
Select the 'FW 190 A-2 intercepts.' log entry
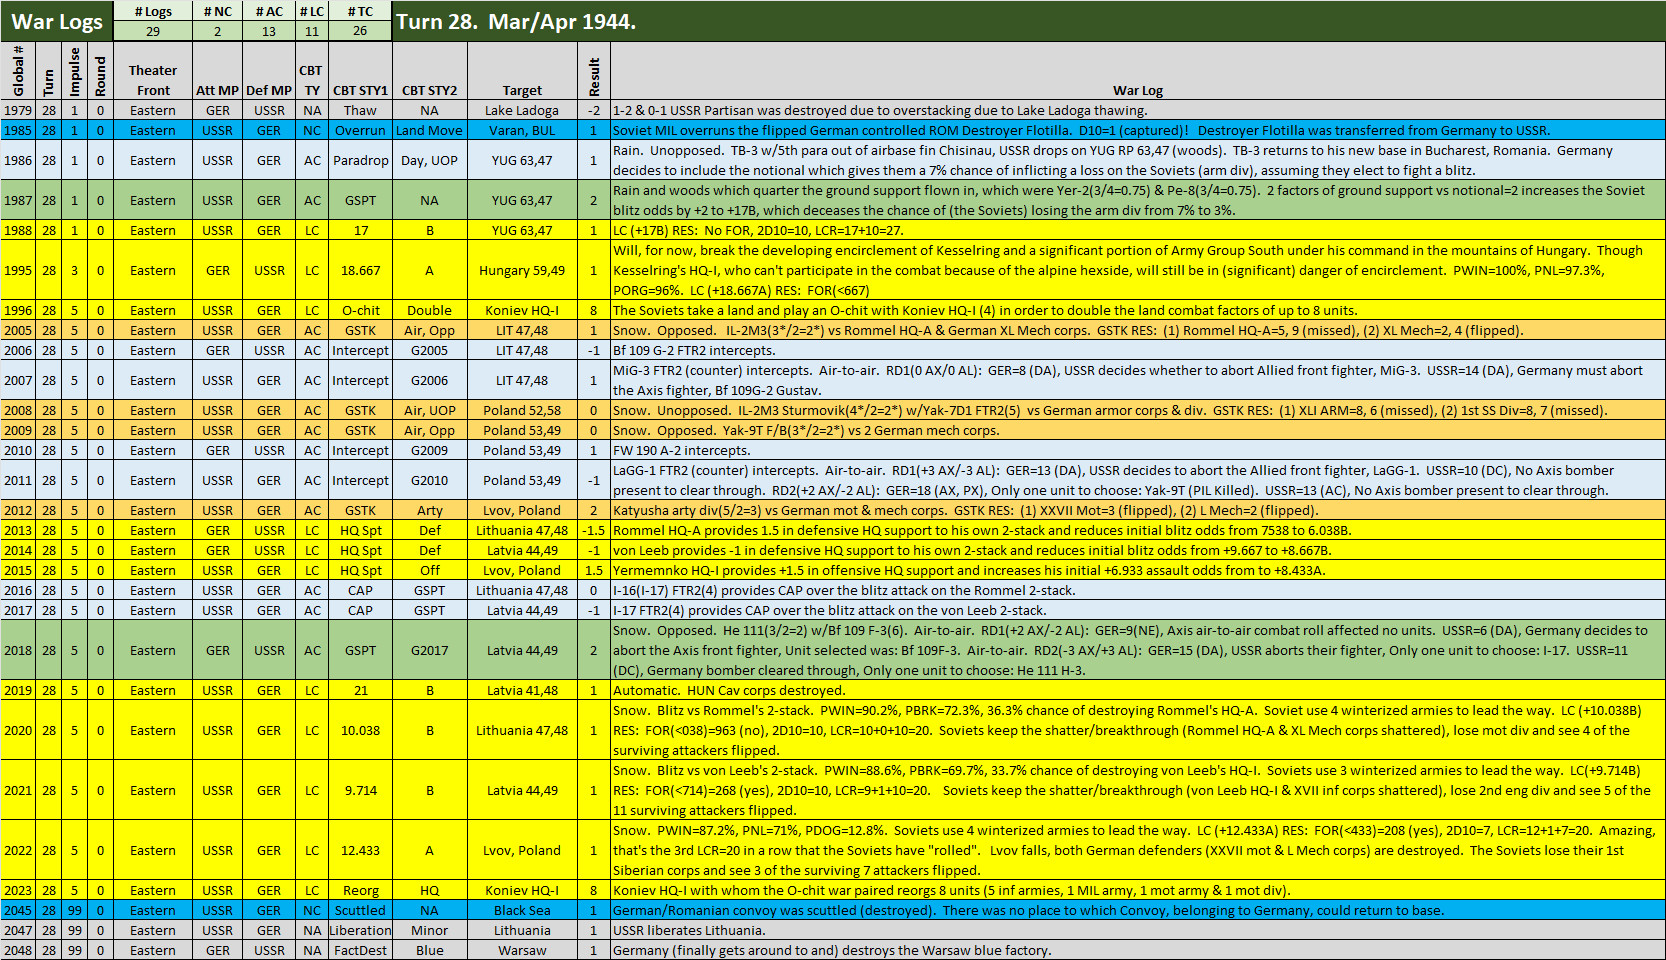(1138, 450)
